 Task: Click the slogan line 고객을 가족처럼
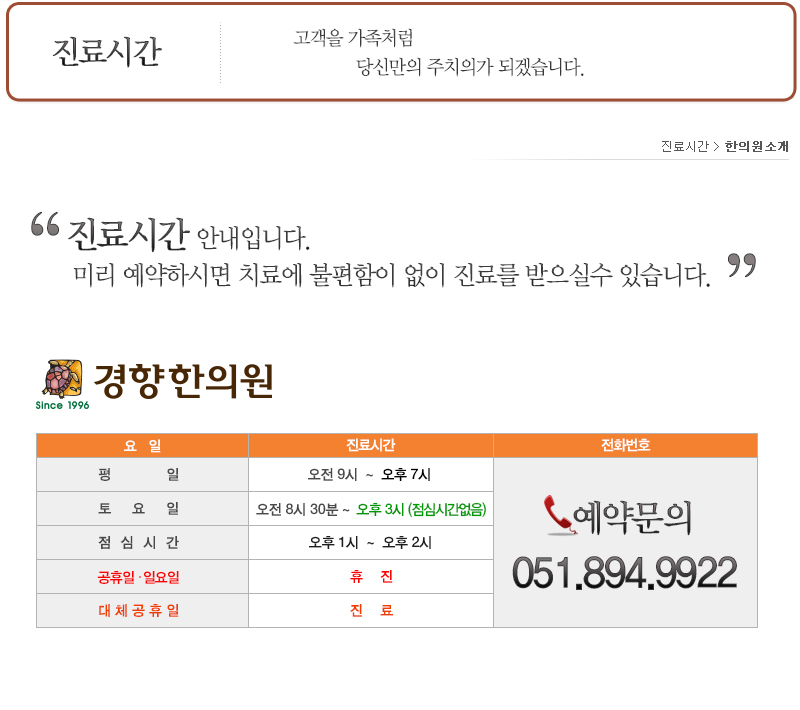tap(353, 38)
